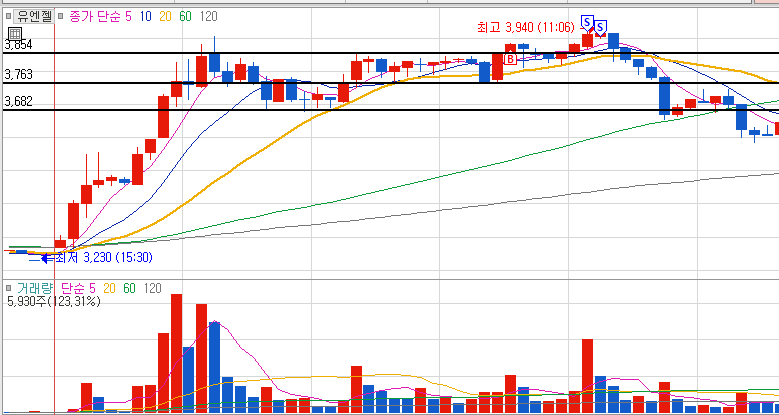Click the small square icon beside 거래량
Image resolution: width=779 pixels, height=415 pixels.
click(8, 288)
